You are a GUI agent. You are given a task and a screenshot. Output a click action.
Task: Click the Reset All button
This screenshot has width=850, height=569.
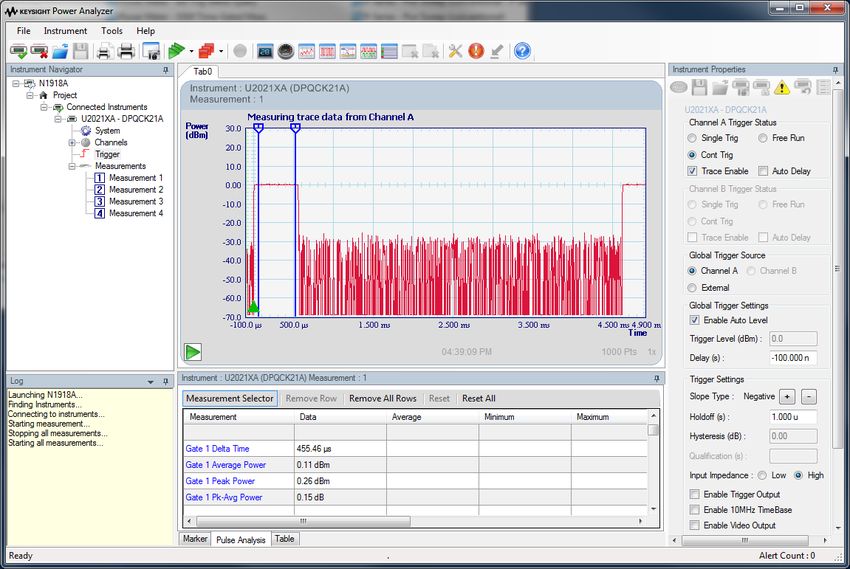tap(479, 399)
